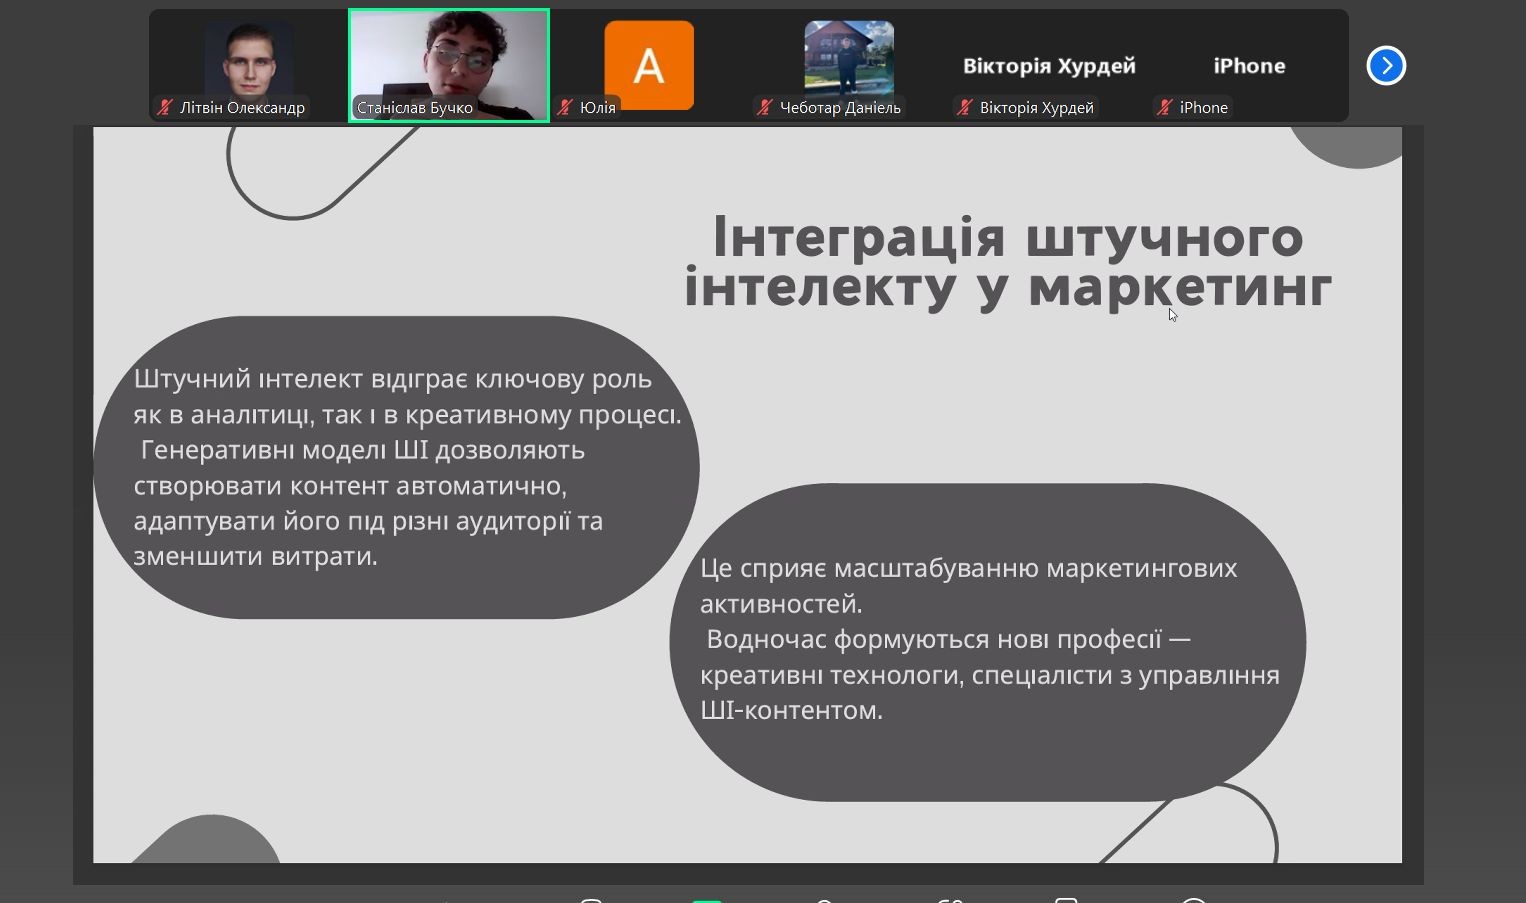Click the word 'активностей.' on the slide
This screenshot has height=903, width=1526.
tap(781, 604)
